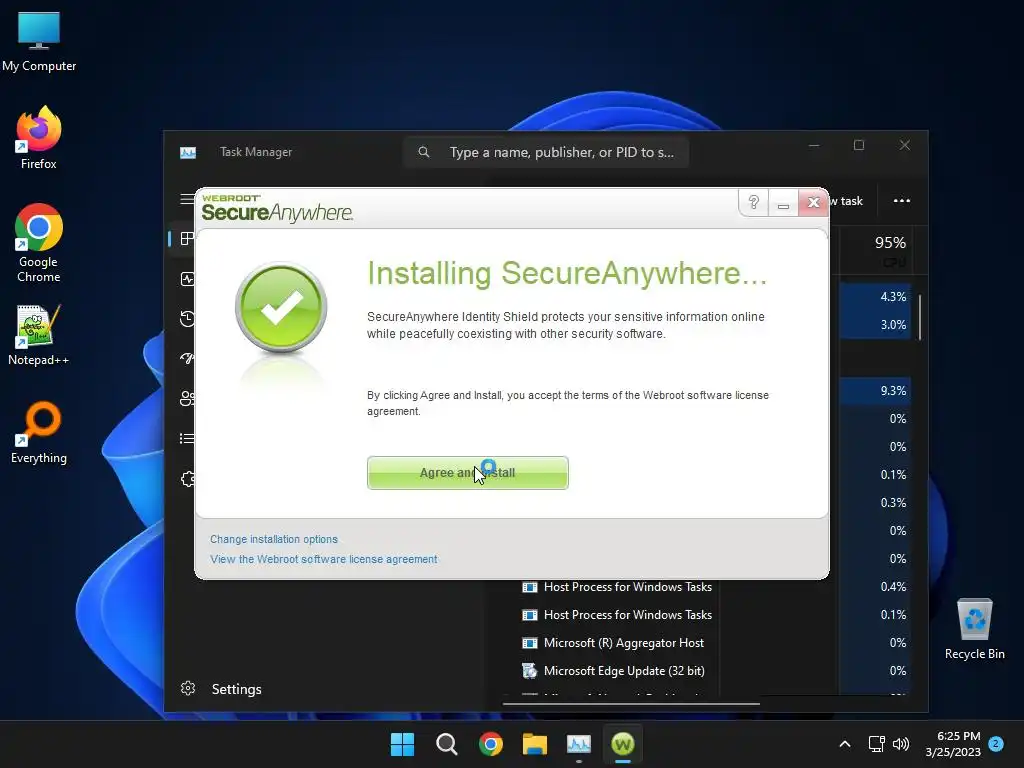The image size is (1024, 768).
Task: Launch Google Chrome desktop shortcut
Action: [39, 243]
